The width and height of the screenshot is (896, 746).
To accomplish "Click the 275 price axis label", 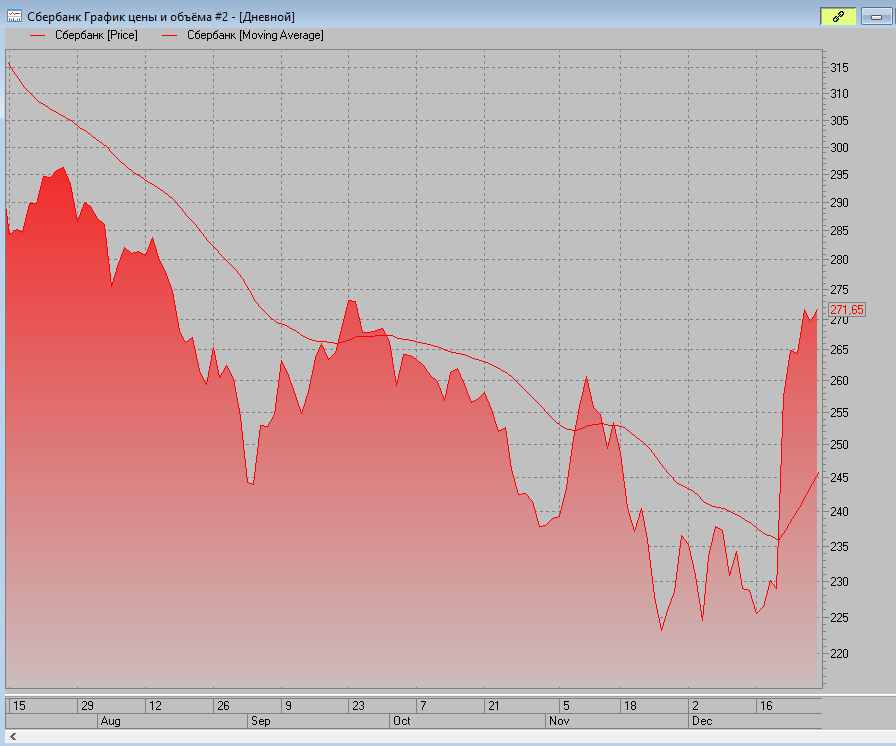I will (839, 290).
